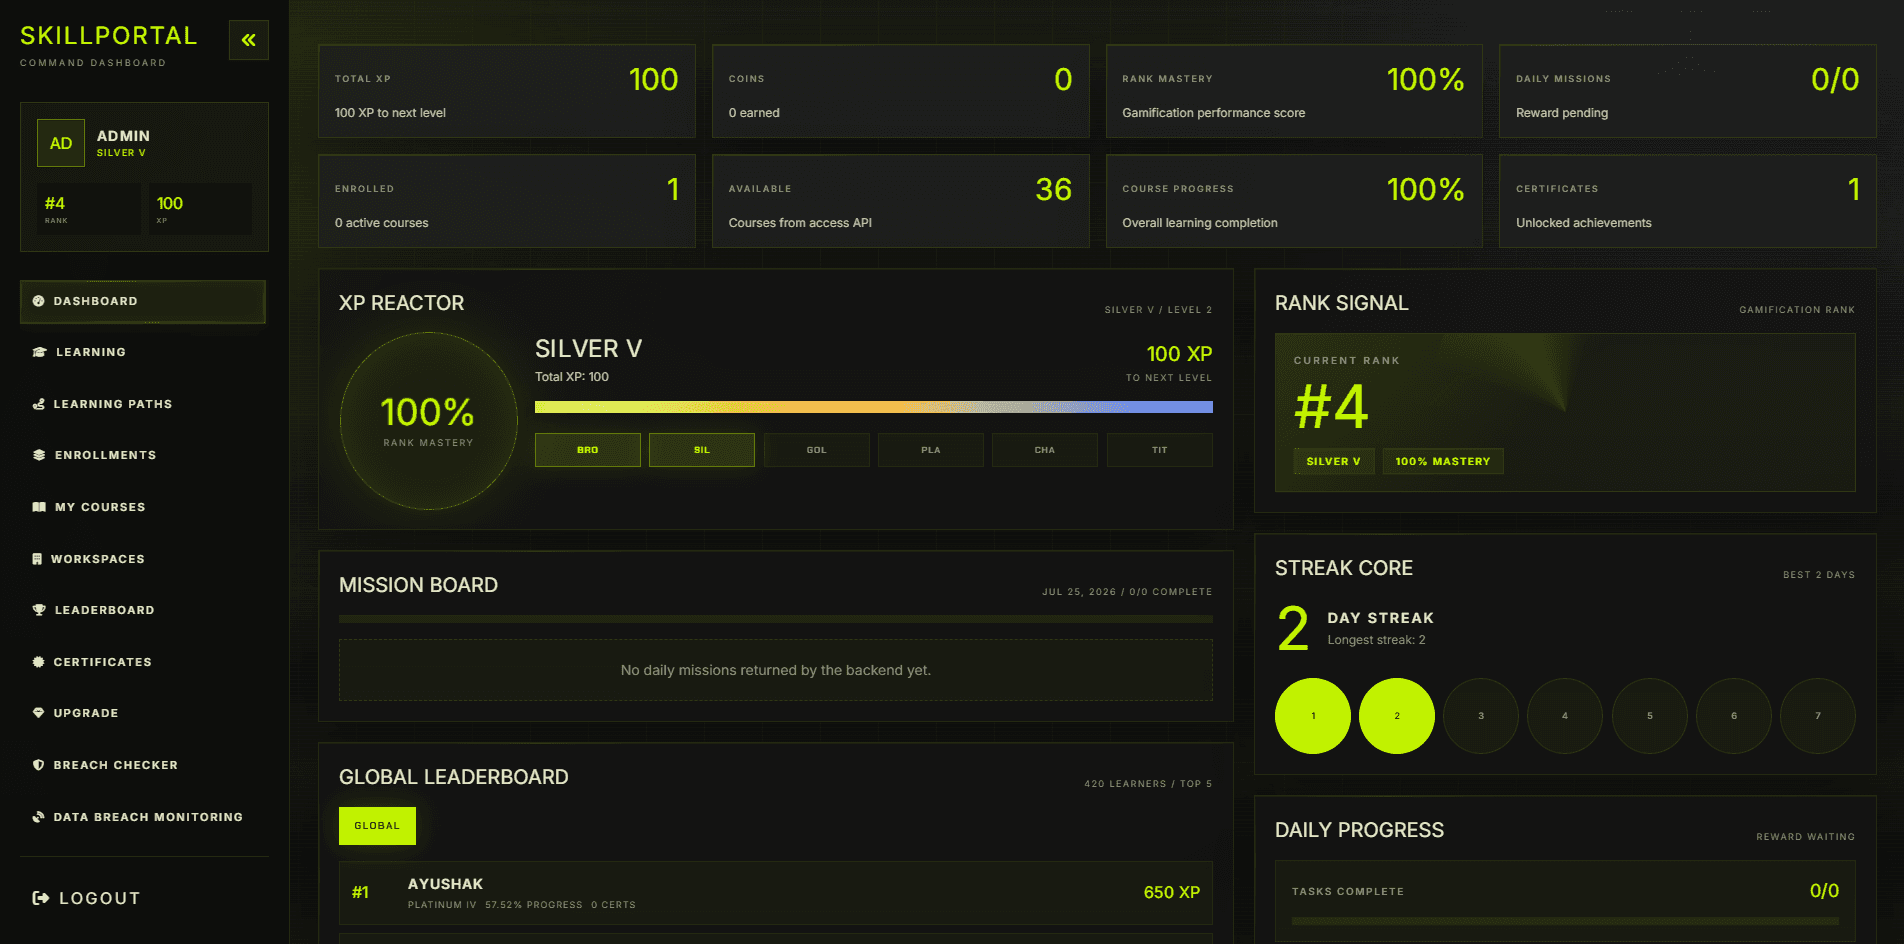Click the Breach Checker shield icon

(38, 765)
